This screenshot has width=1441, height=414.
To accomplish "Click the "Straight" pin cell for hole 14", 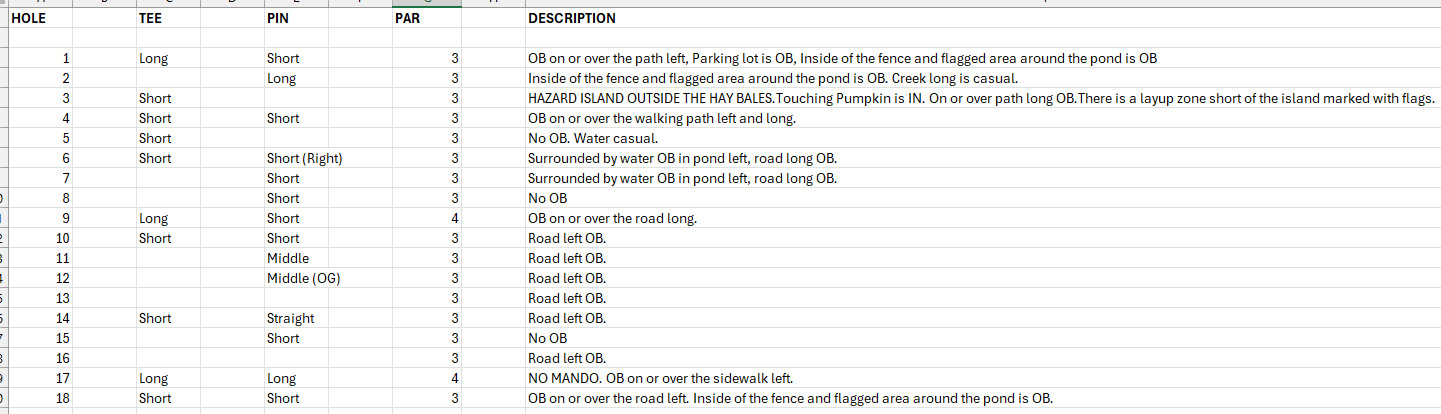I will 291,318.
